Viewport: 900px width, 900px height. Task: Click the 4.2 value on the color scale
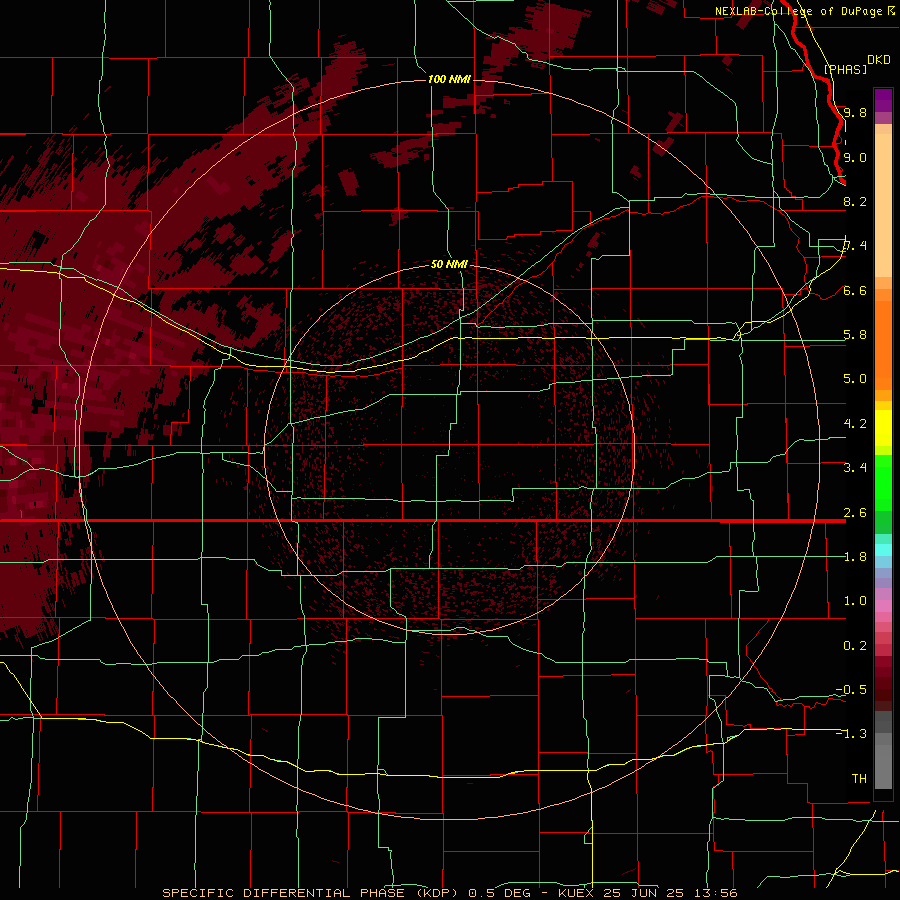(x=855, y=424)
